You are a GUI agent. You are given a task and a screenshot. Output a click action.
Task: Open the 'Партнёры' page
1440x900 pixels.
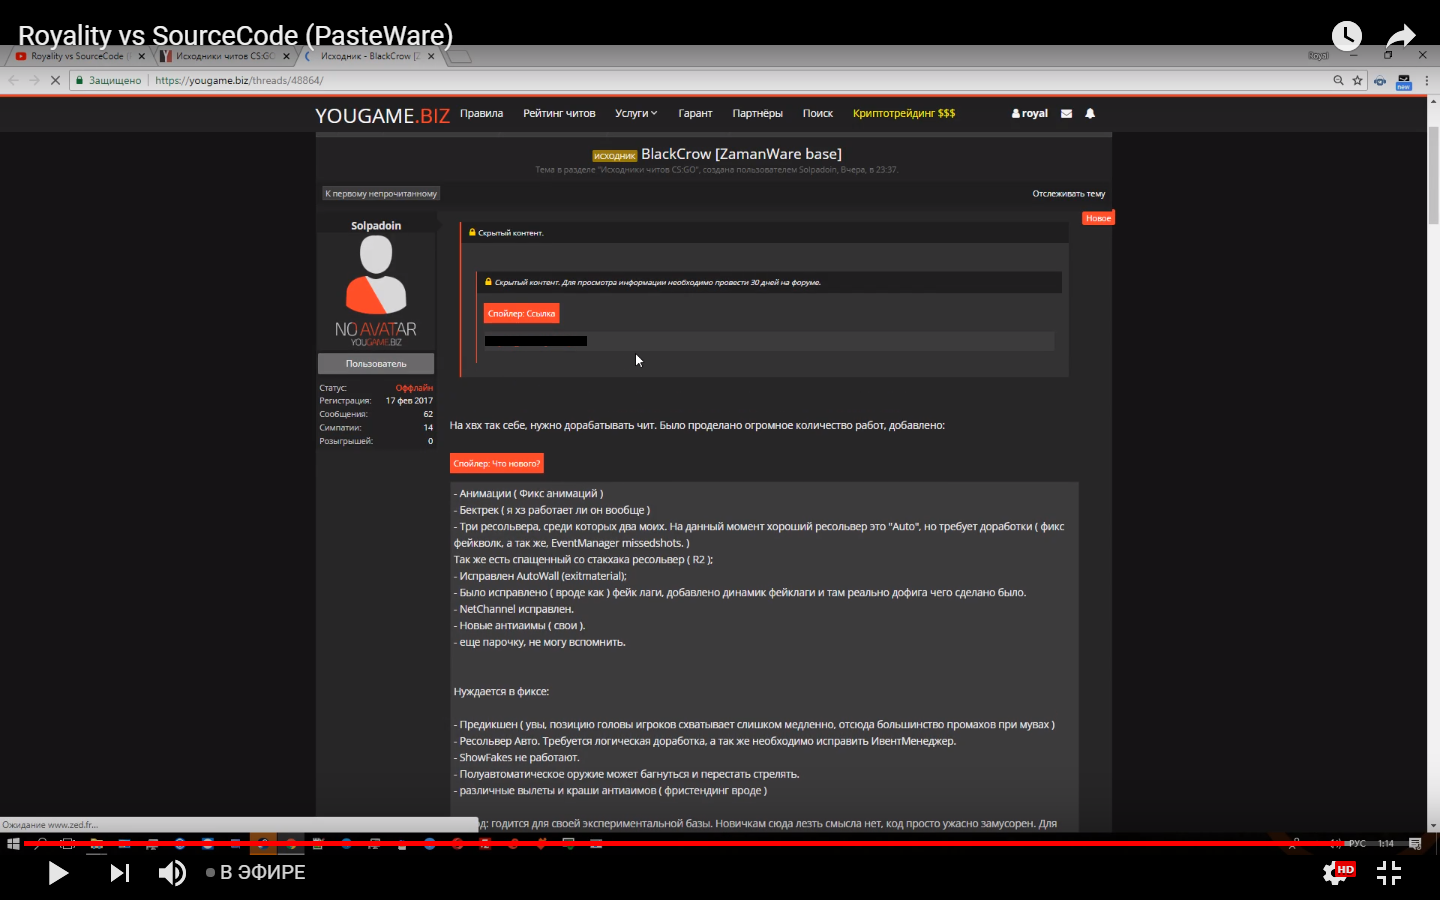point(757,113)
